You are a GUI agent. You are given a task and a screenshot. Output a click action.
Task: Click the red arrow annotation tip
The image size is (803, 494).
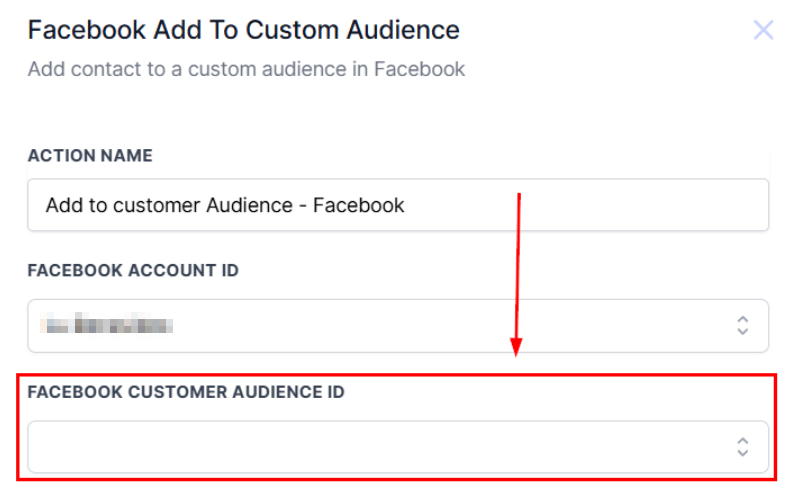(517, 352)
